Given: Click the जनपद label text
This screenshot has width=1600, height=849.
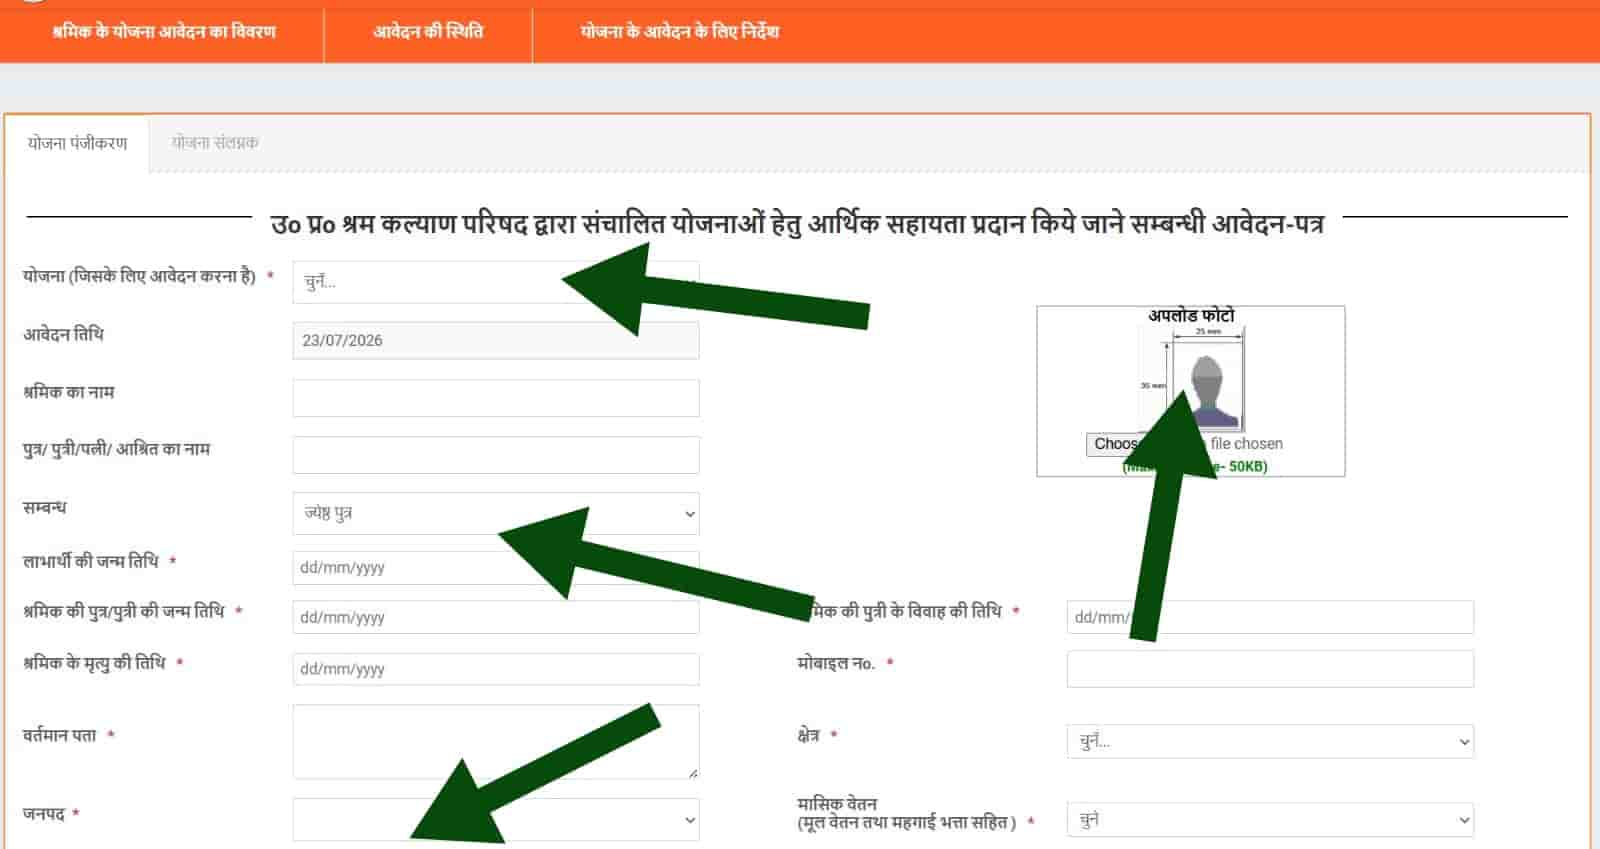Looking at the screenshot, I should (x=44, y=814).
